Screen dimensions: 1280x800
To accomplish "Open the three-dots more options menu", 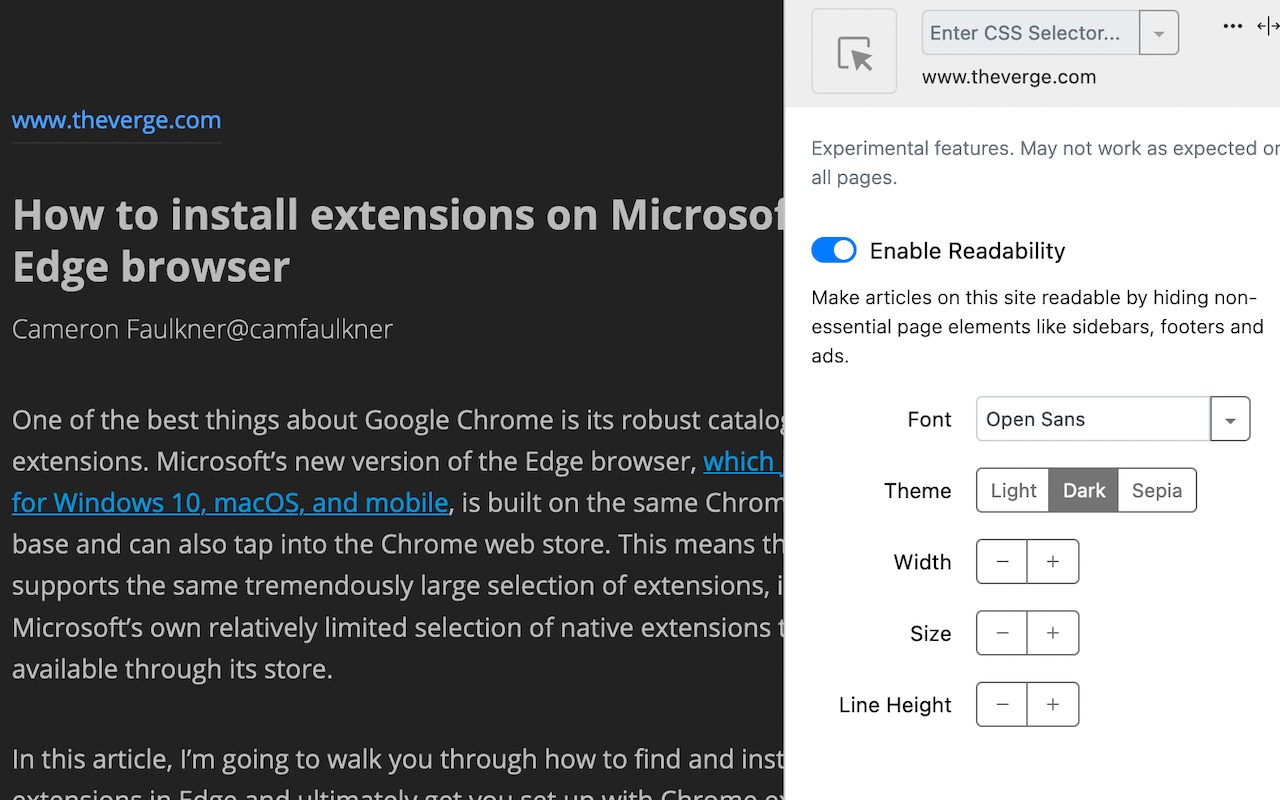I will pyautogui.click(x=1232, y=26).
